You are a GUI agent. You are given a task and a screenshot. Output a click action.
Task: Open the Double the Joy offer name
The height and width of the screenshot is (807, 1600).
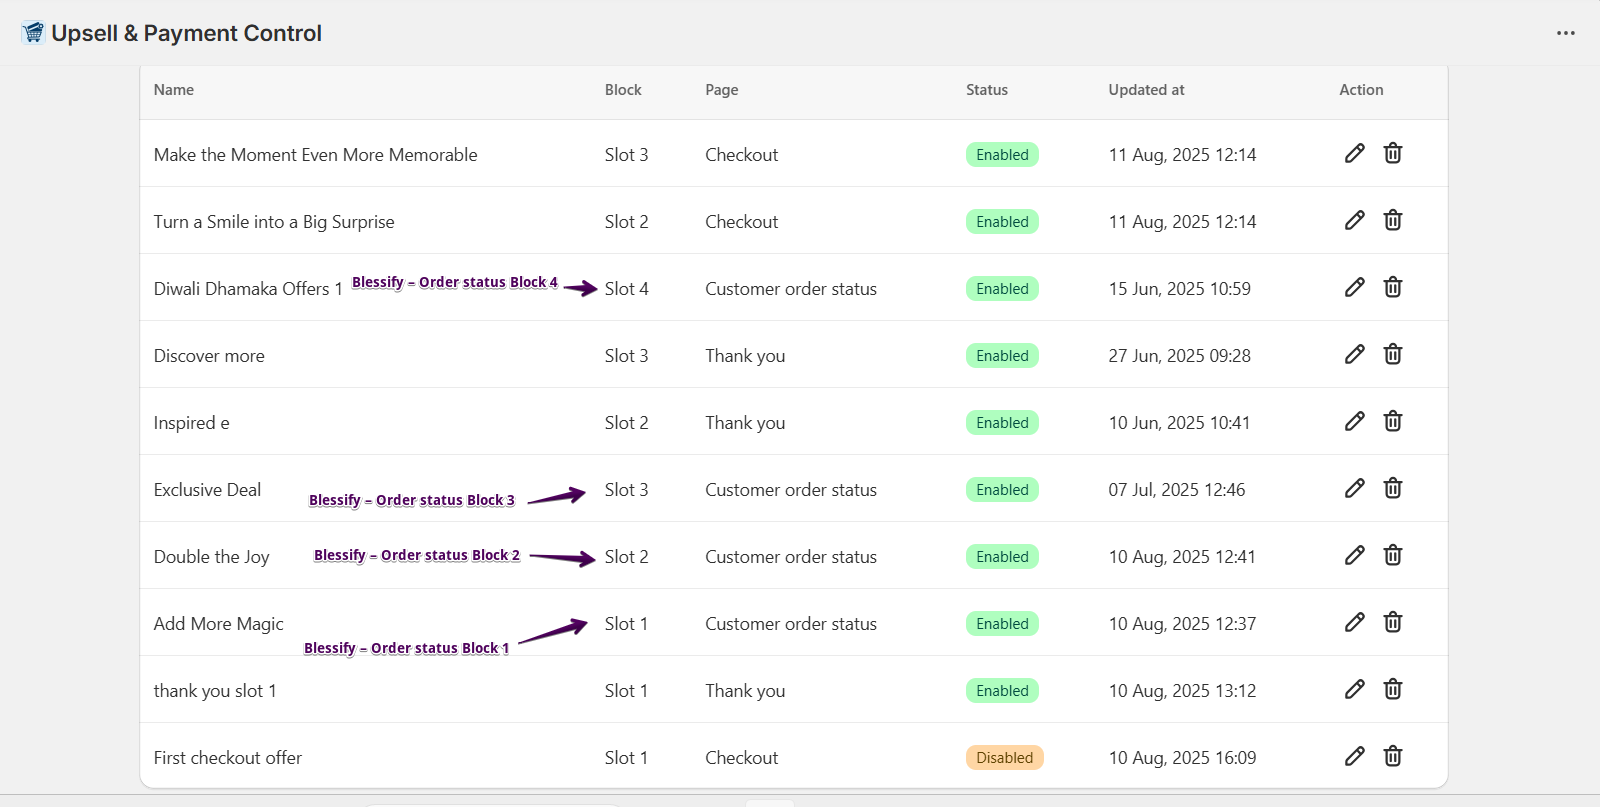[212, 557]
